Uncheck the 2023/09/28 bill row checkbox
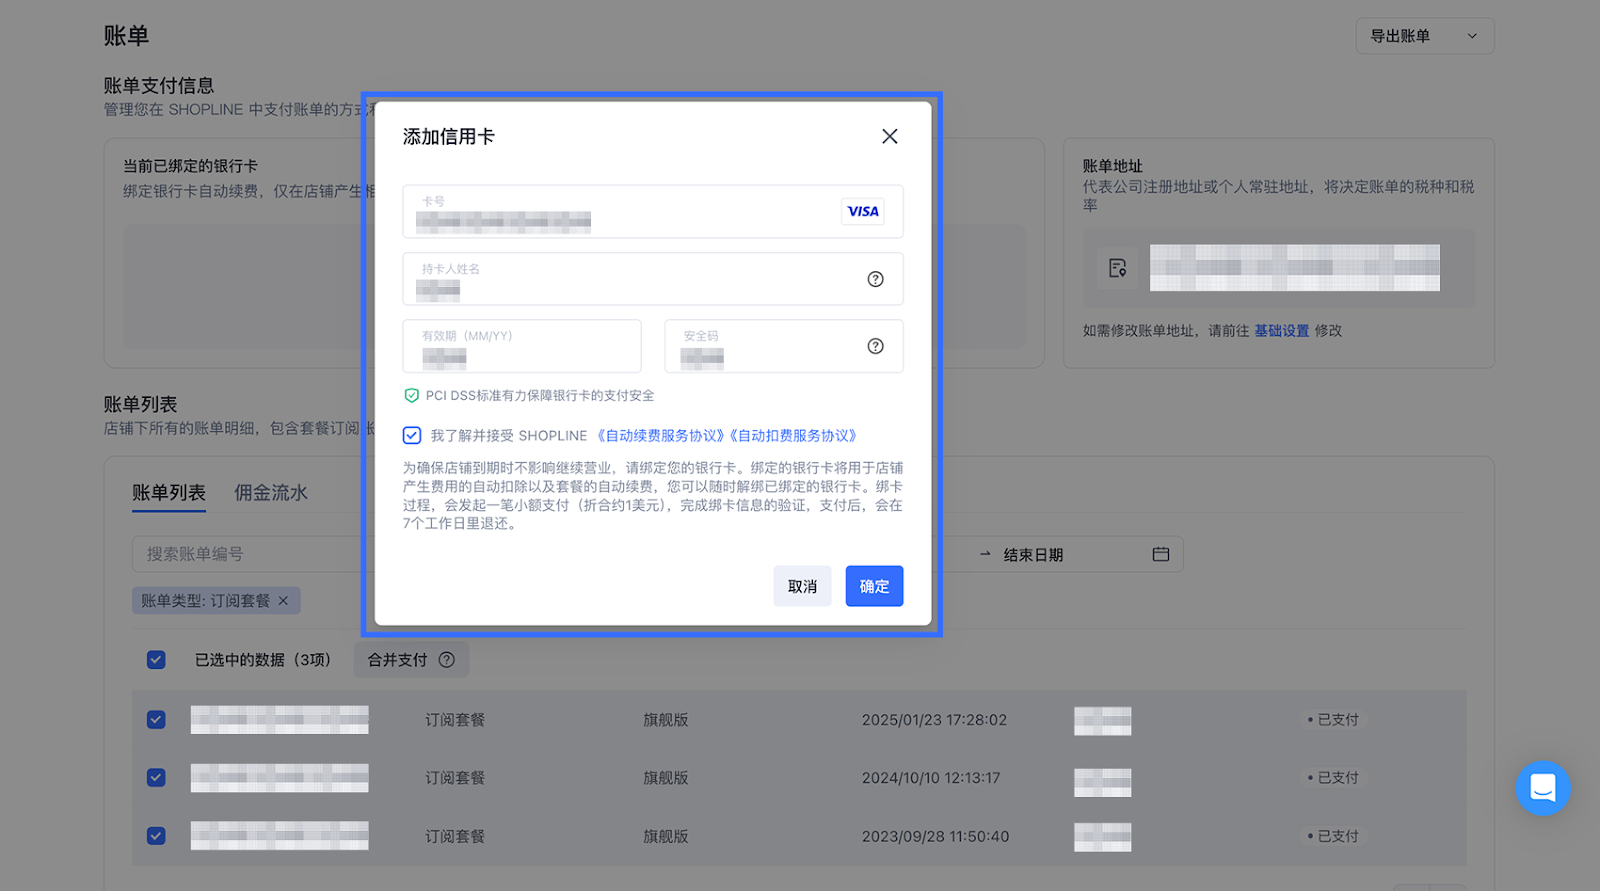1600x892 pixels. coord(156,836)
